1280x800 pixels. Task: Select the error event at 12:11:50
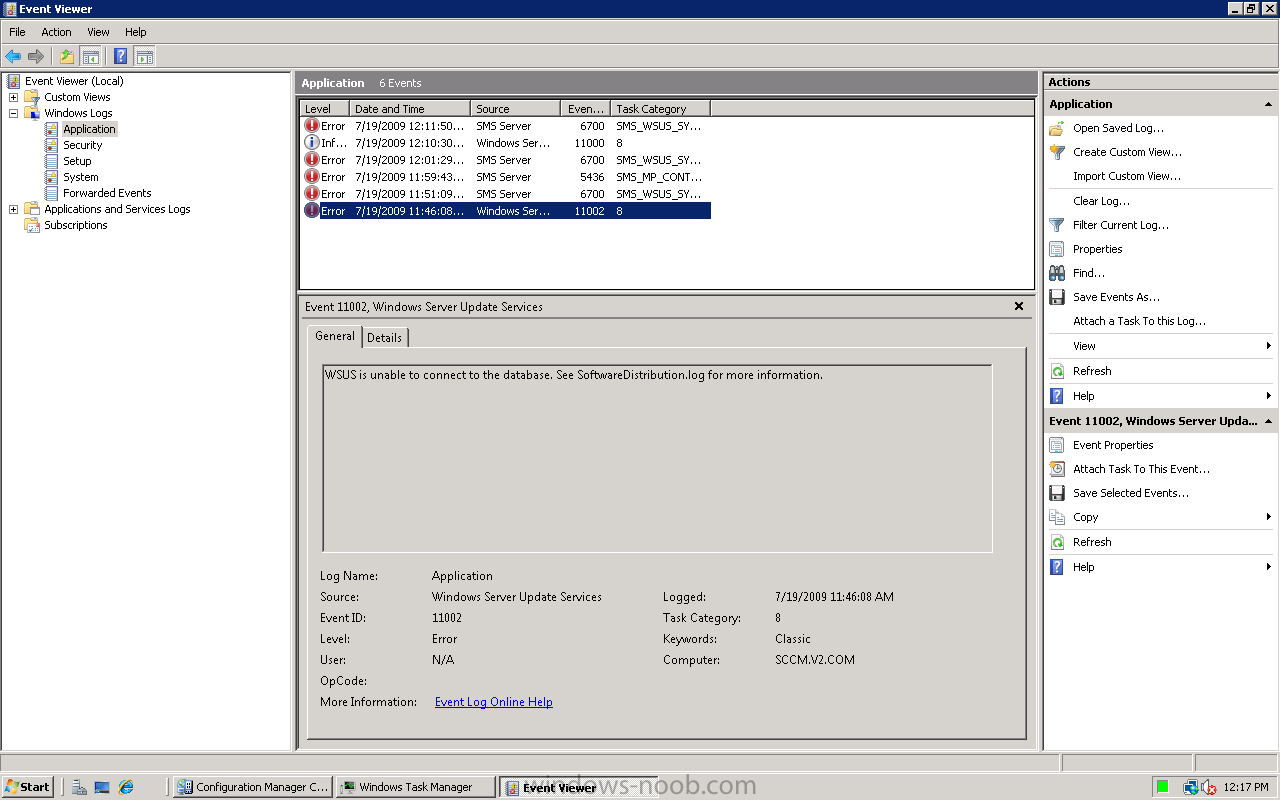(506, 126)
